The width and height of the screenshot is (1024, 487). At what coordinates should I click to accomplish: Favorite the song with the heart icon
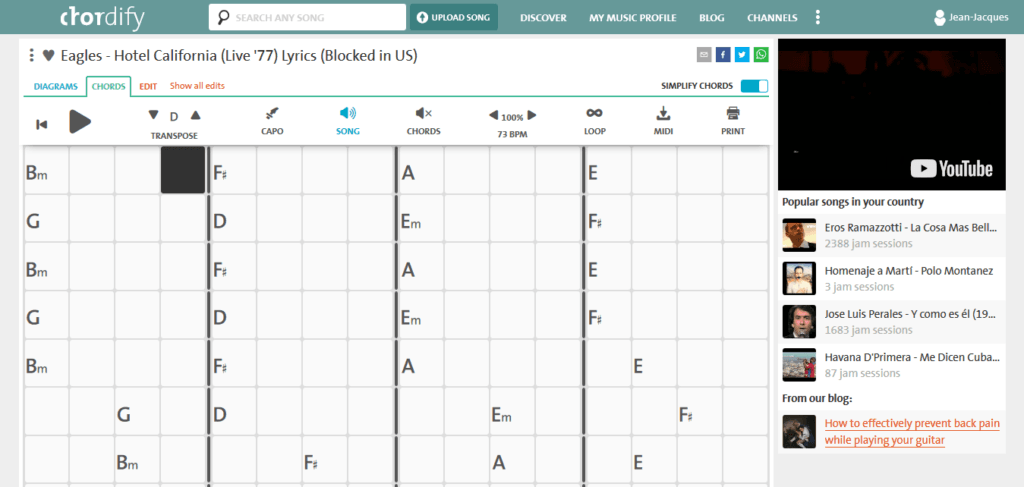click(48, 55)
